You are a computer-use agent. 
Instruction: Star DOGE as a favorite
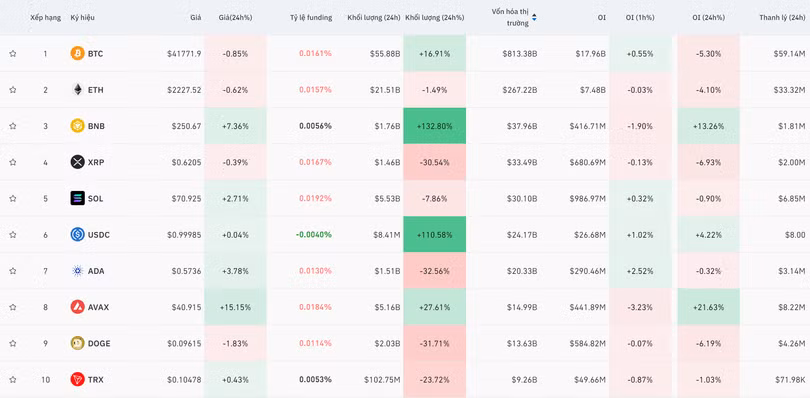(13, 343)
